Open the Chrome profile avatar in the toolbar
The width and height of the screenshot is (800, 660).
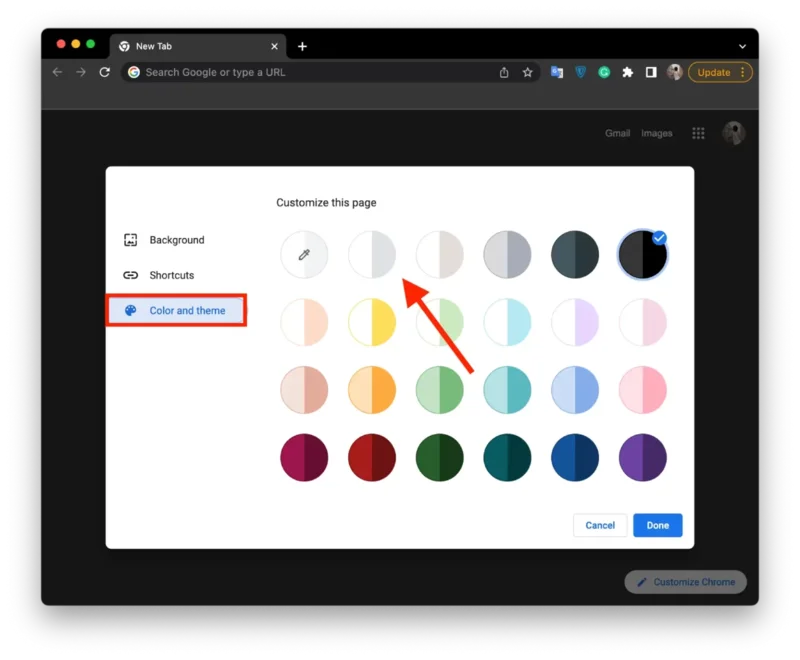674,72
